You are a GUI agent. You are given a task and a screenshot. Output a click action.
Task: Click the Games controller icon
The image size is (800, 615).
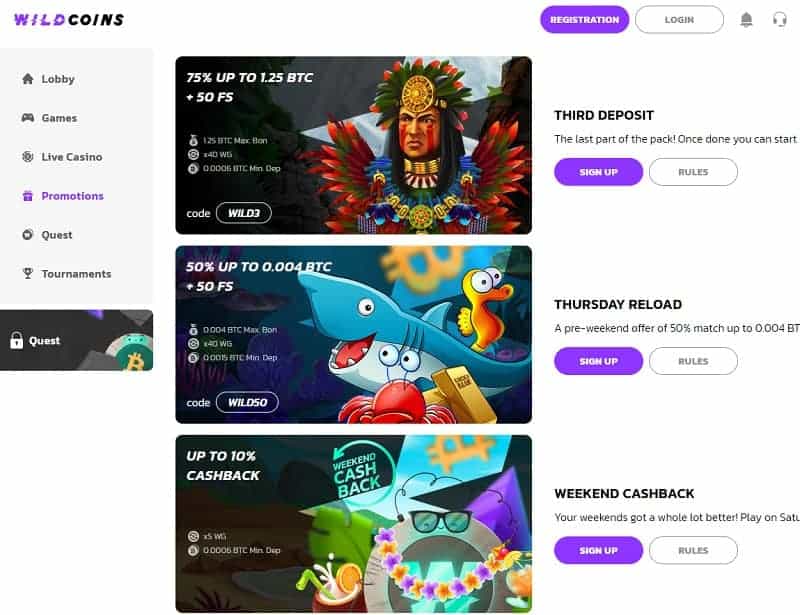[28, 118]
